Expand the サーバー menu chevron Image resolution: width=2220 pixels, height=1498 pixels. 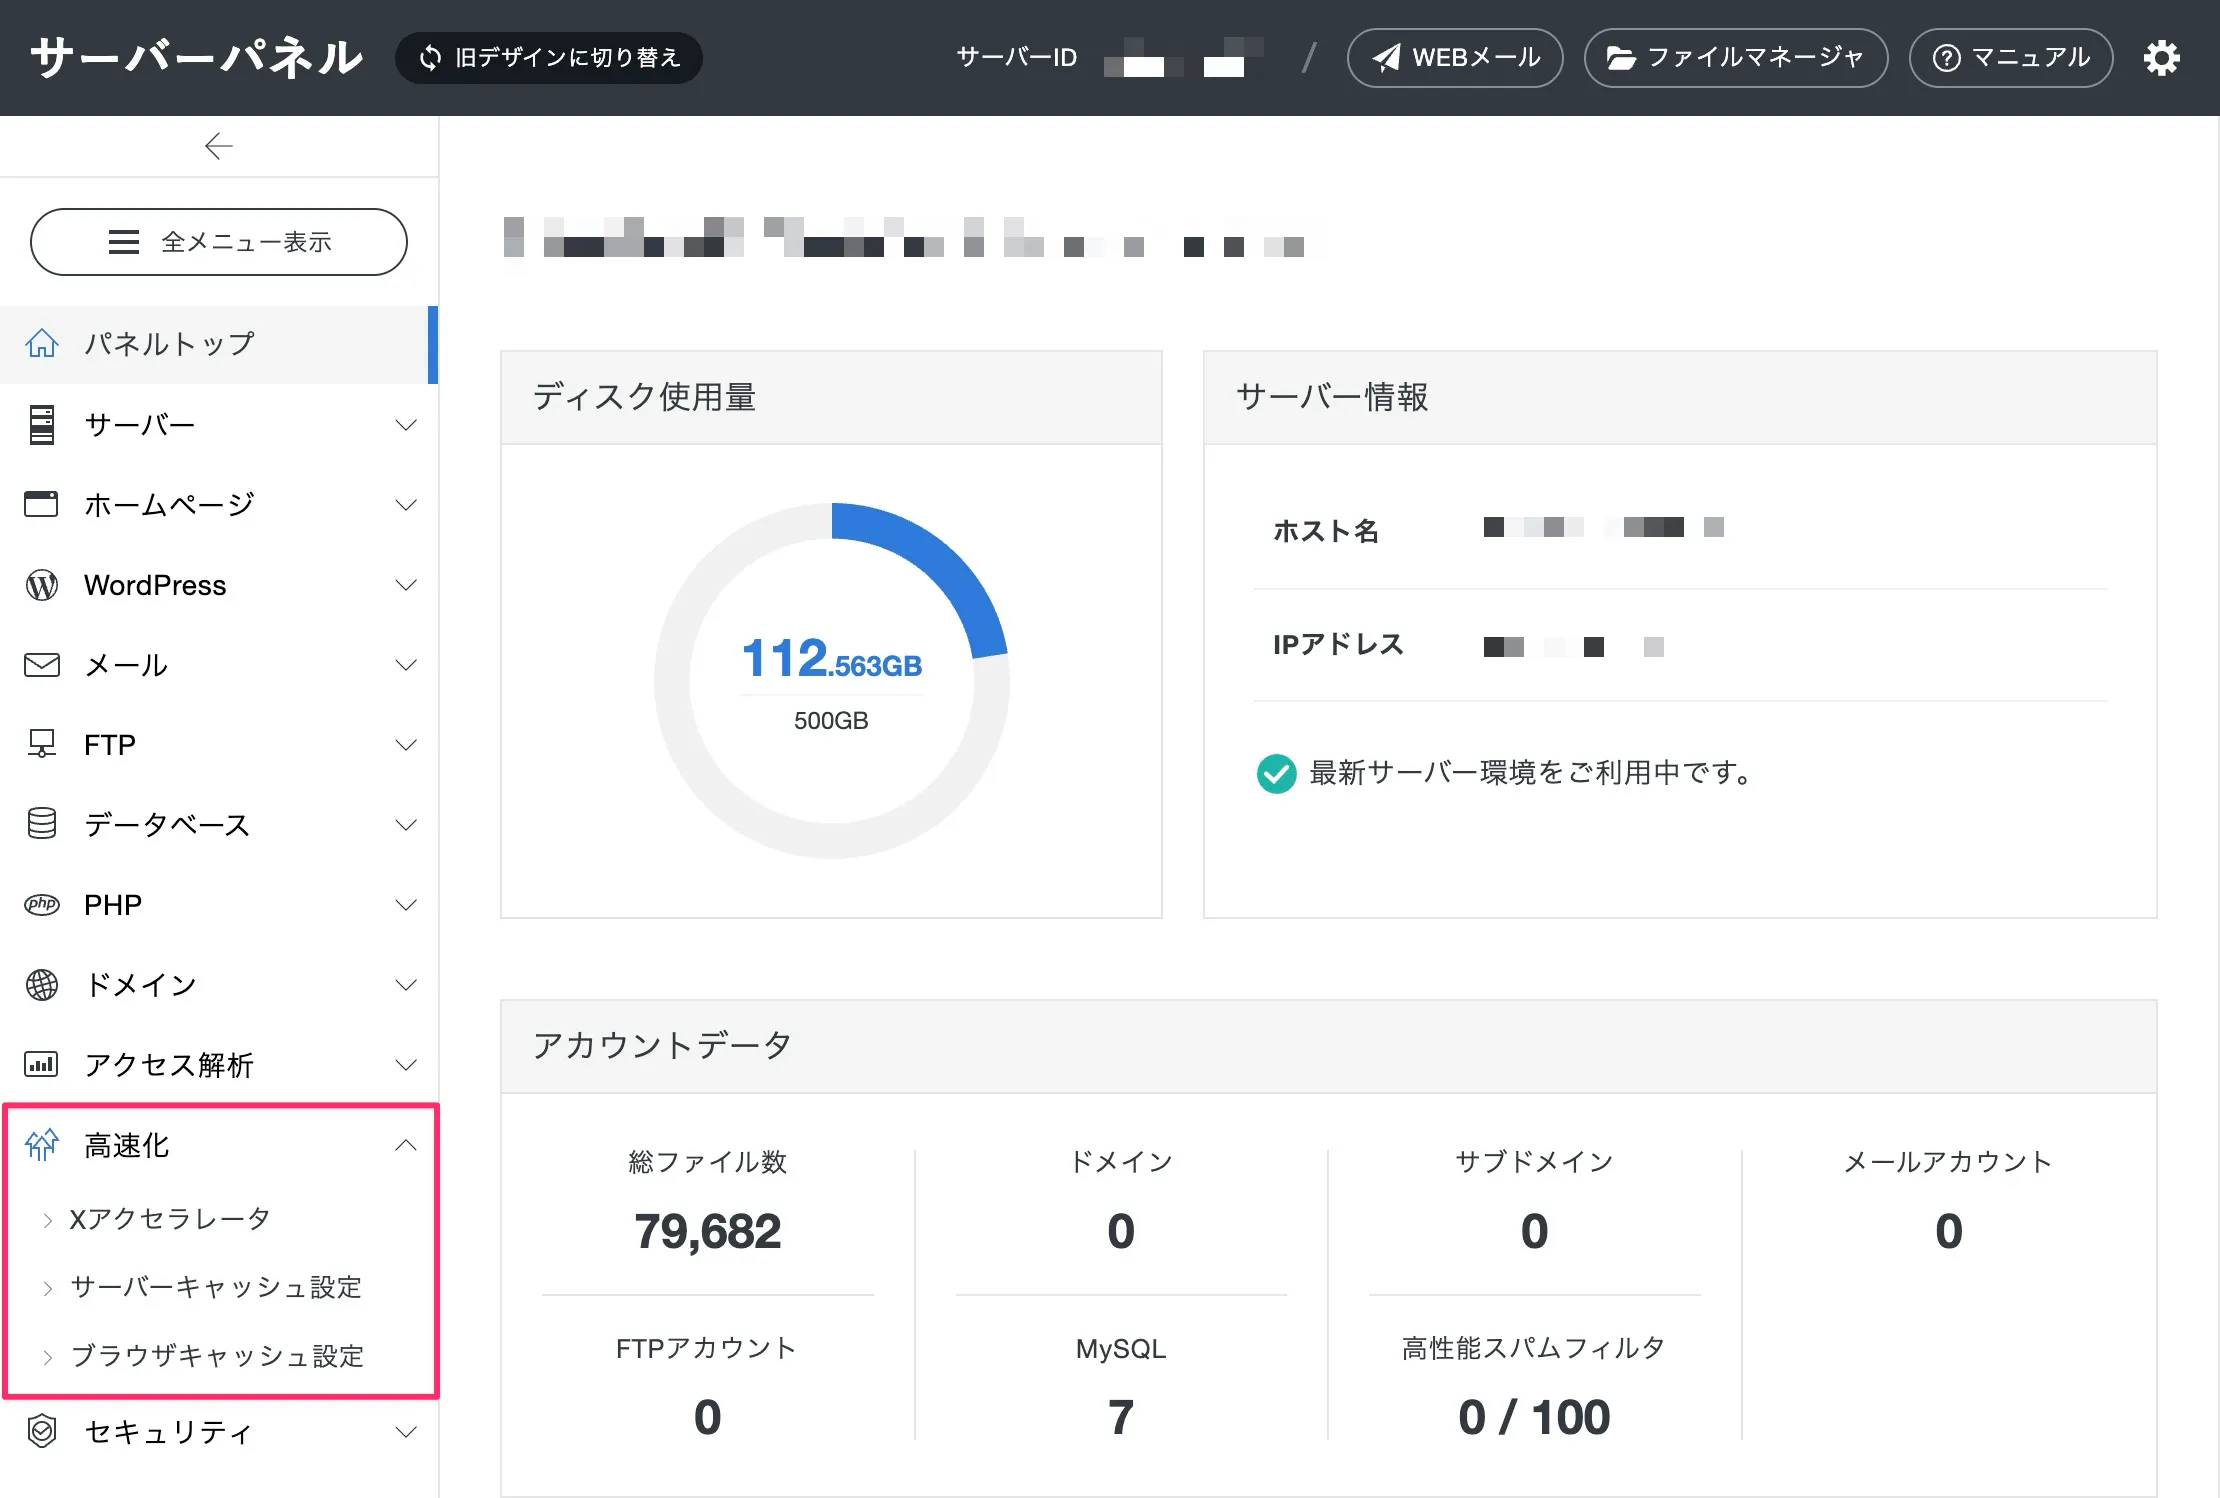click(406, 425)
